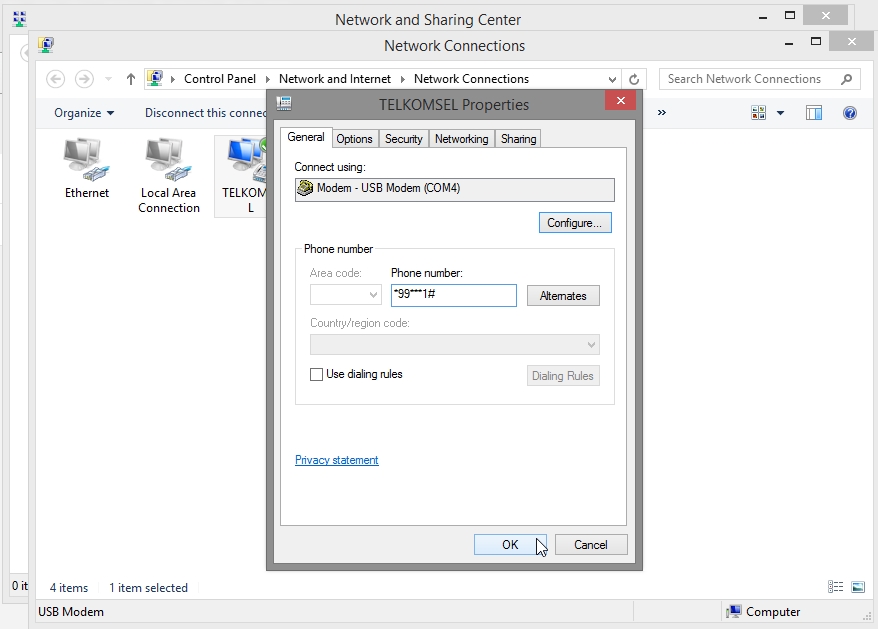Select the TELKOMSEL connection icon

point(243,175)
